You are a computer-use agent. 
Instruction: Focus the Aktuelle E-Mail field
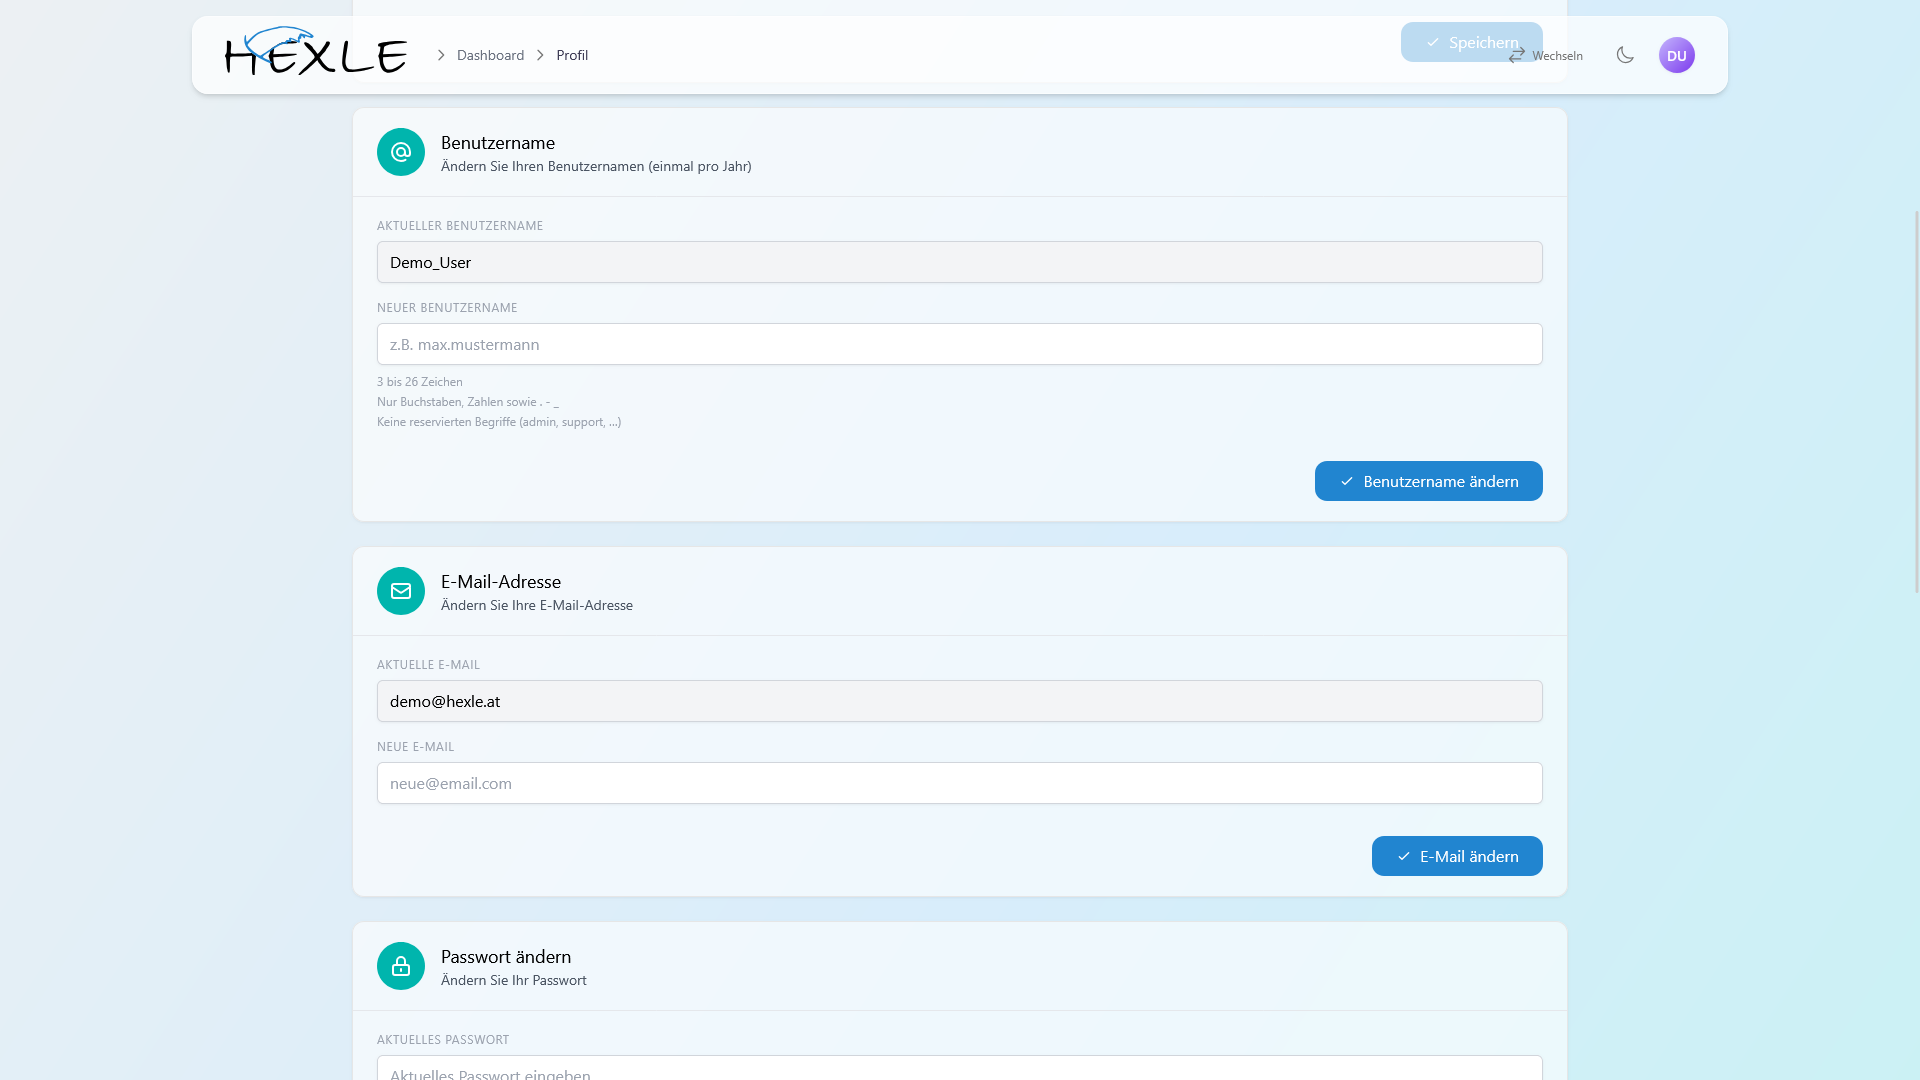pos(960,701)
